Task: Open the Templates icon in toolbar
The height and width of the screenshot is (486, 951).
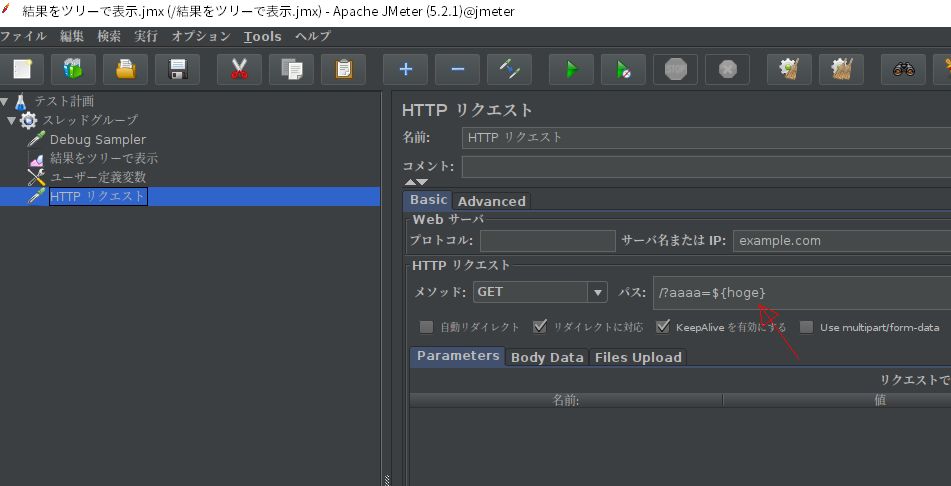Action: tap(73, 69)
